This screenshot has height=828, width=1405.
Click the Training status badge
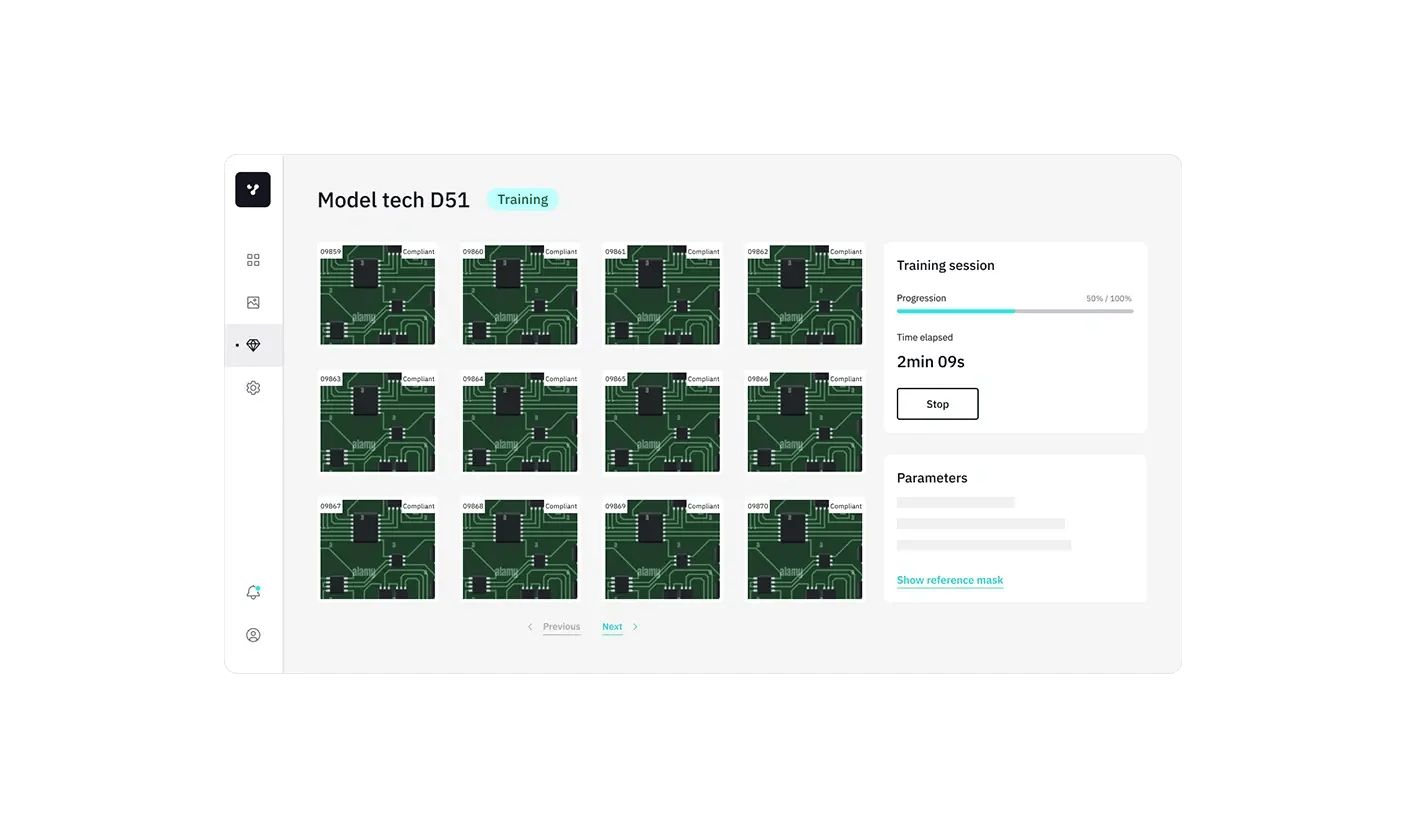tap(522, 199)
